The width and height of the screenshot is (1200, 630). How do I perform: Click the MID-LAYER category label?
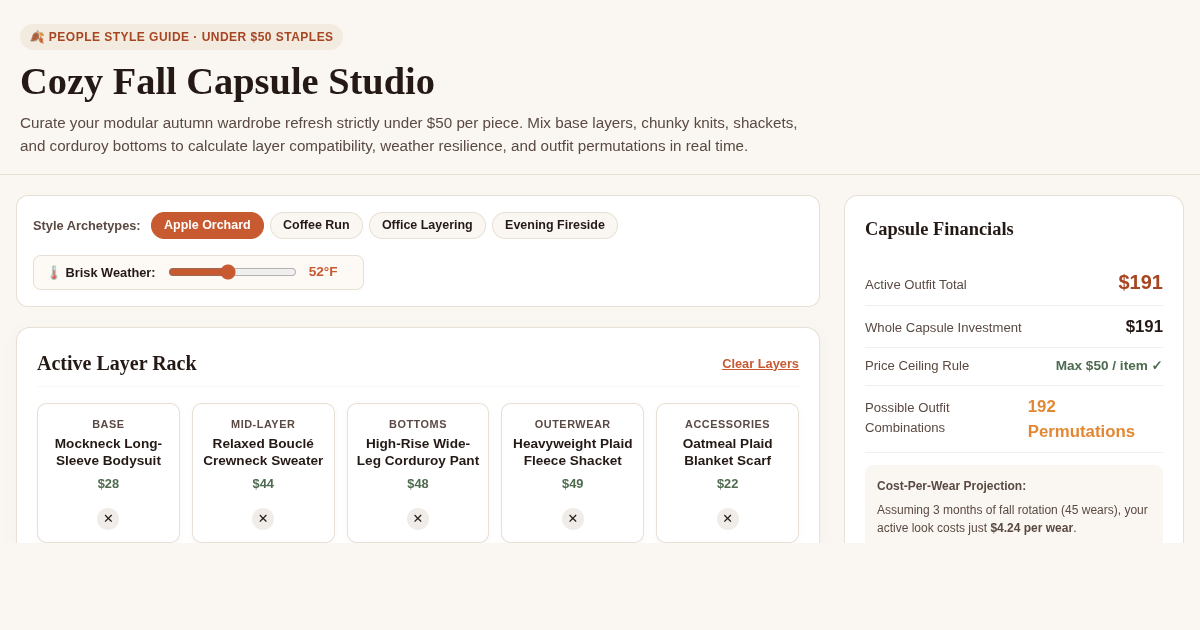263,424
